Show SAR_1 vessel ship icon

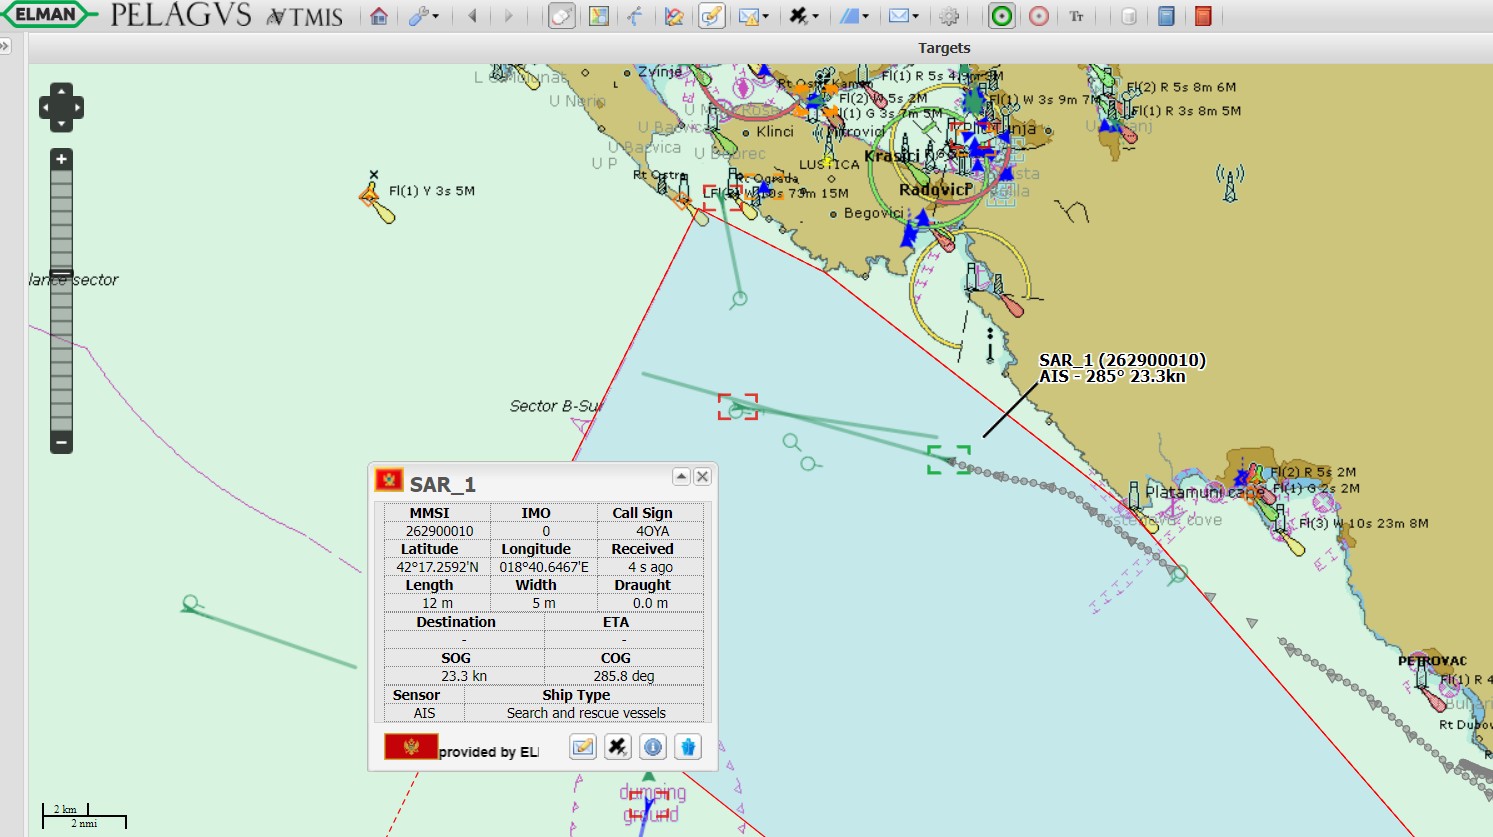[688, 747]
